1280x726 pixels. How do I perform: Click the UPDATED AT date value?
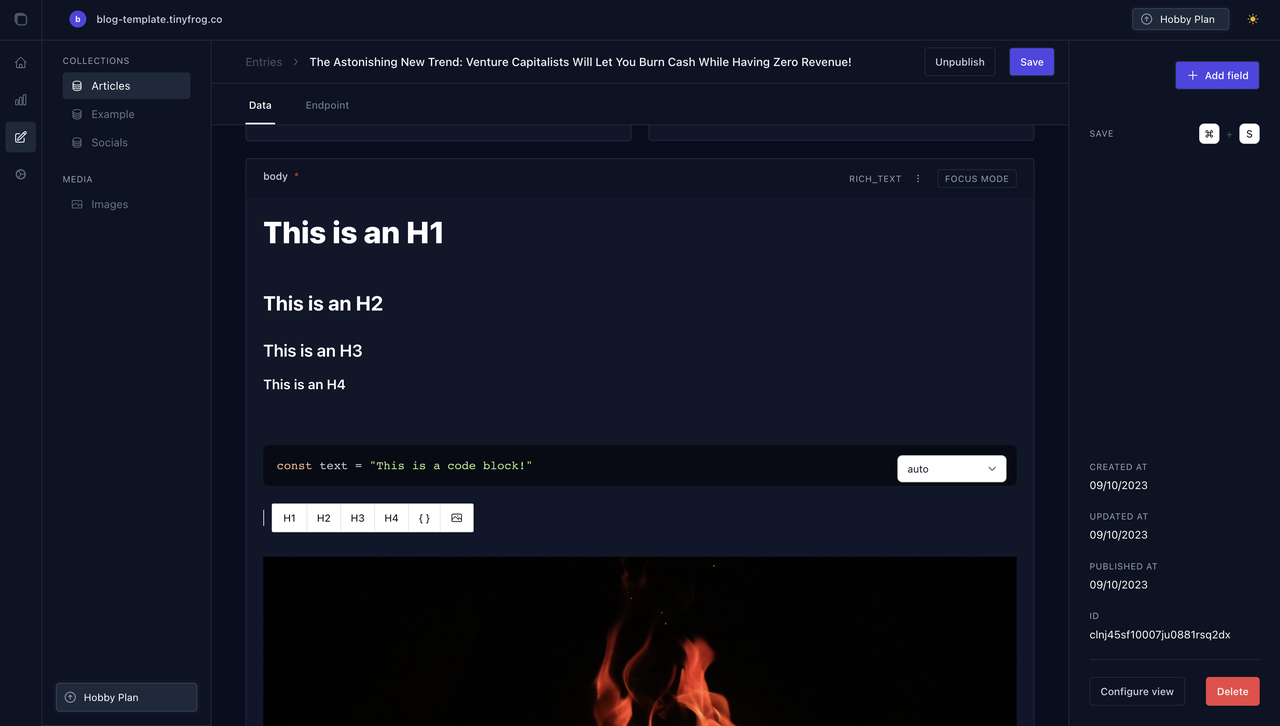point(1118,535)
